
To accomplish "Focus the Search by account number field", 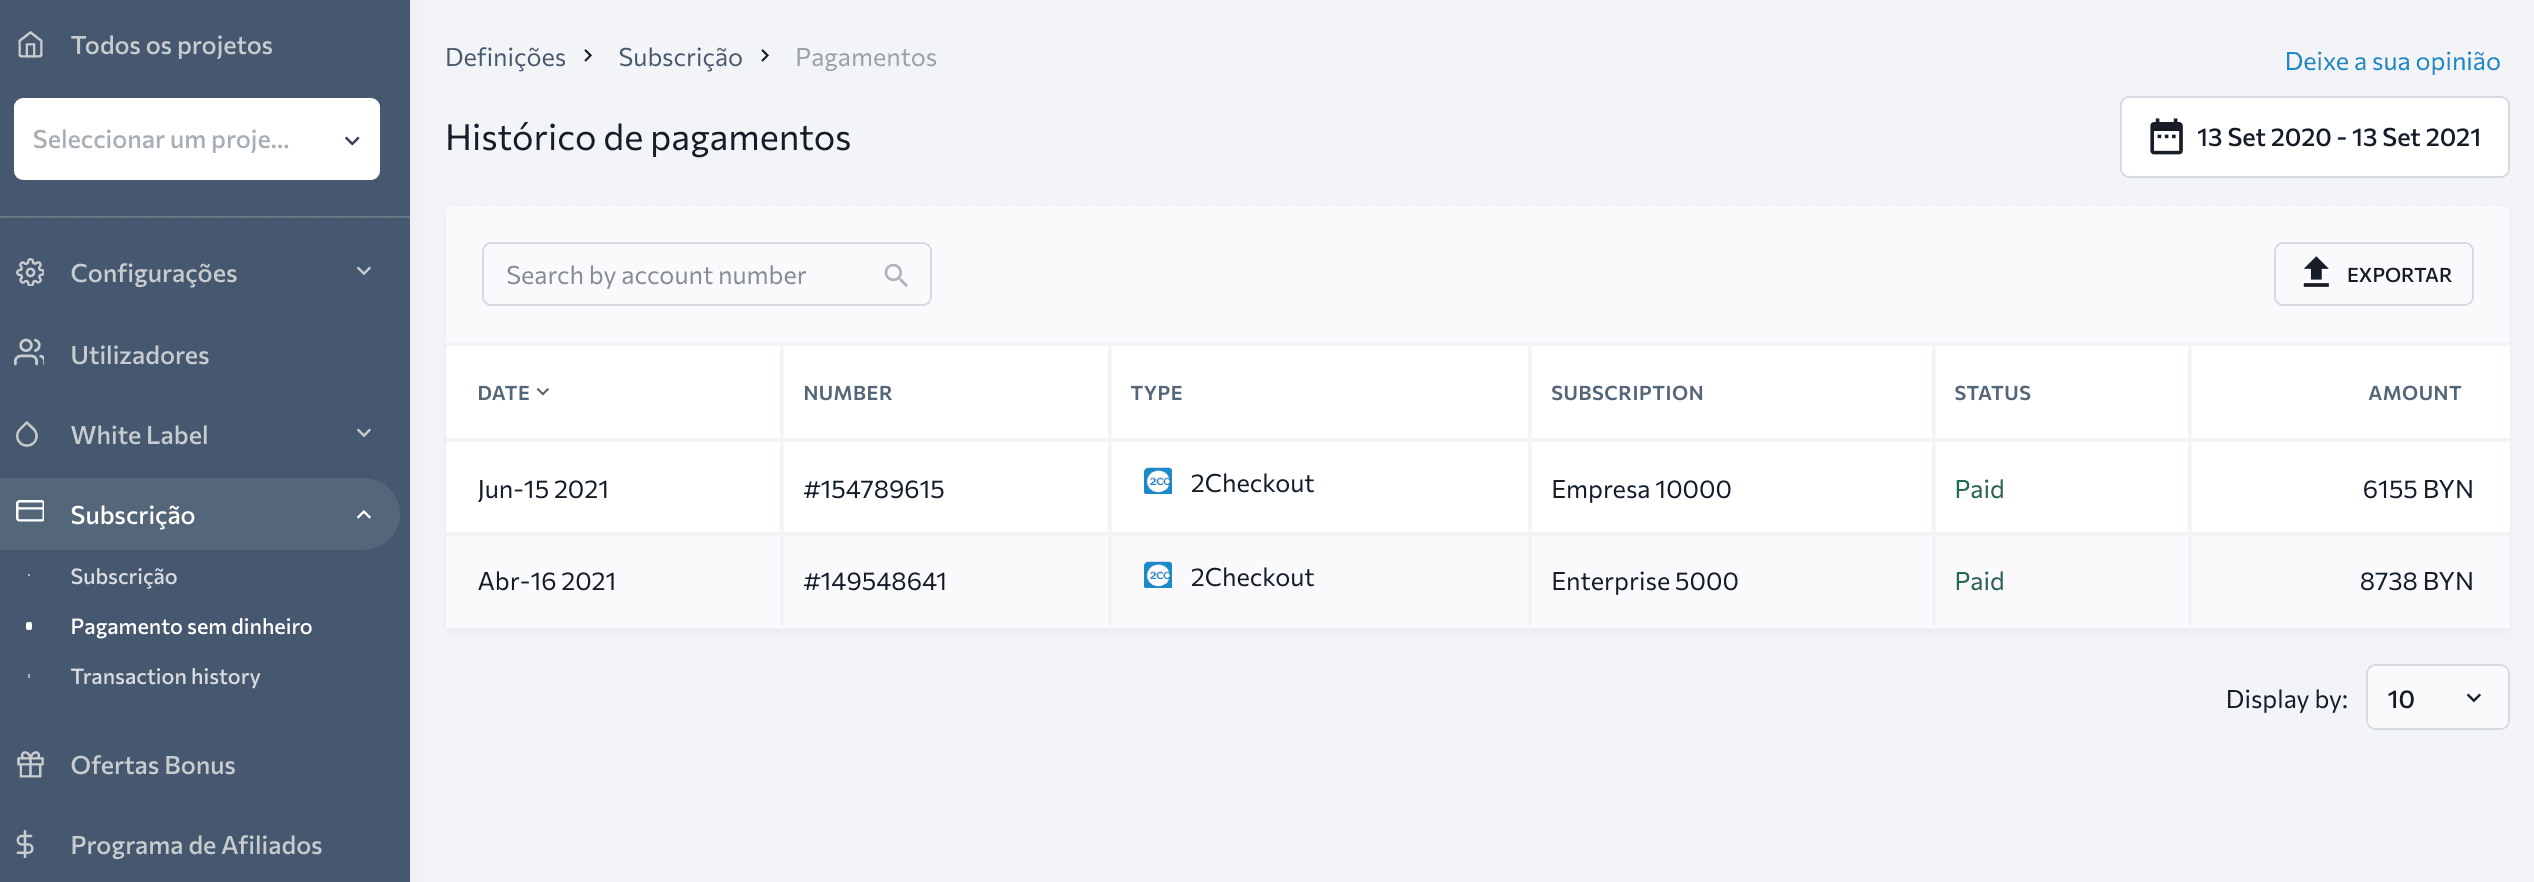I will 706,274.
